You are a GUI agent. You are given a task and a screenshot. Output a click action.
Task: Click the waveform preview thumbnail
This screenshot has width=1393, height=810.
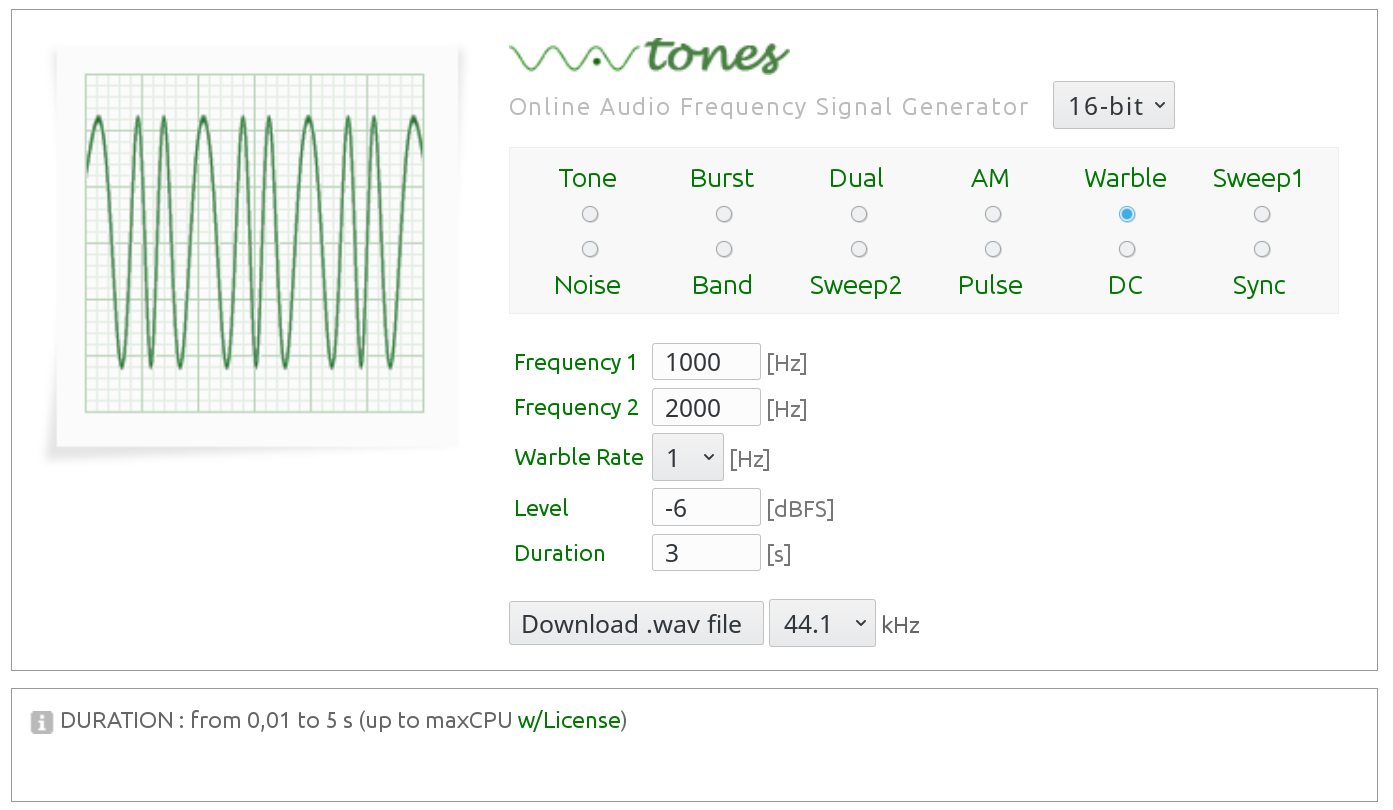[x=255, y=245]
